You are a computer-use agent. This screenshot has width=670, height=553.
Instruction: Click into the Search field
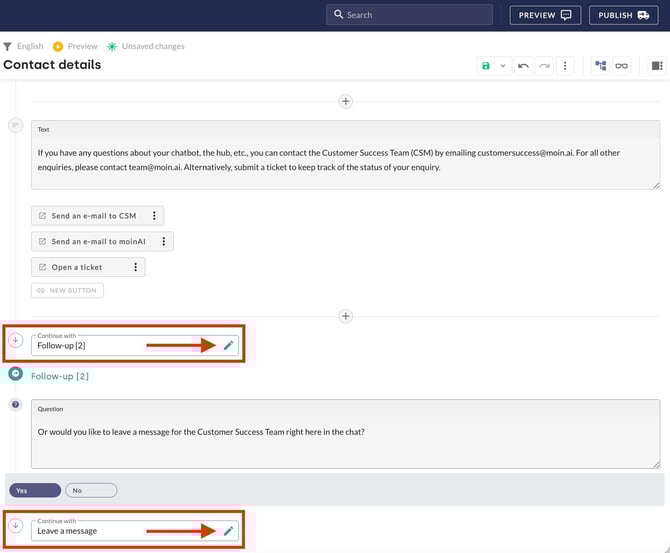coord(409,15)
